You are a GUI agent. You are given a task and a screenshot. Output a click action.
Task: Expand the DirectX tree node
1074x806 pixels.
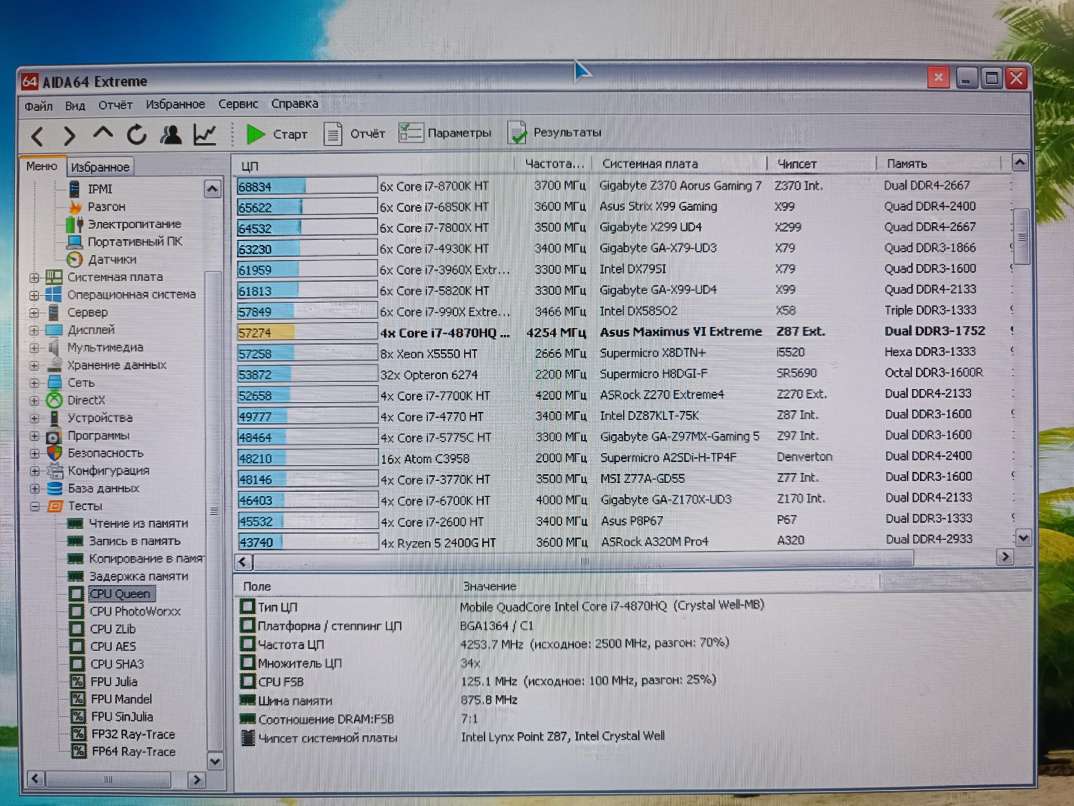pyautogui.click(x=34, y=401)
